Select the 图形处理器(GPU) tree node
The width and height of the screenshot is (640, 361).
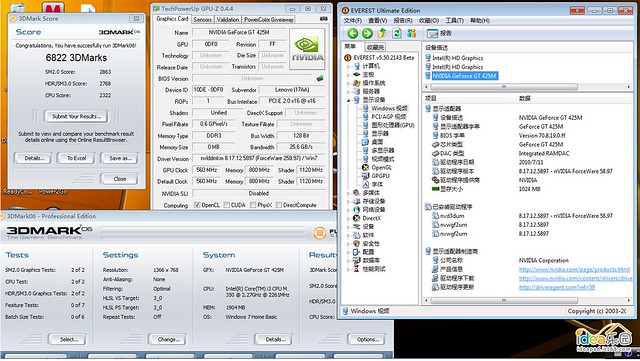click(393, 125)
